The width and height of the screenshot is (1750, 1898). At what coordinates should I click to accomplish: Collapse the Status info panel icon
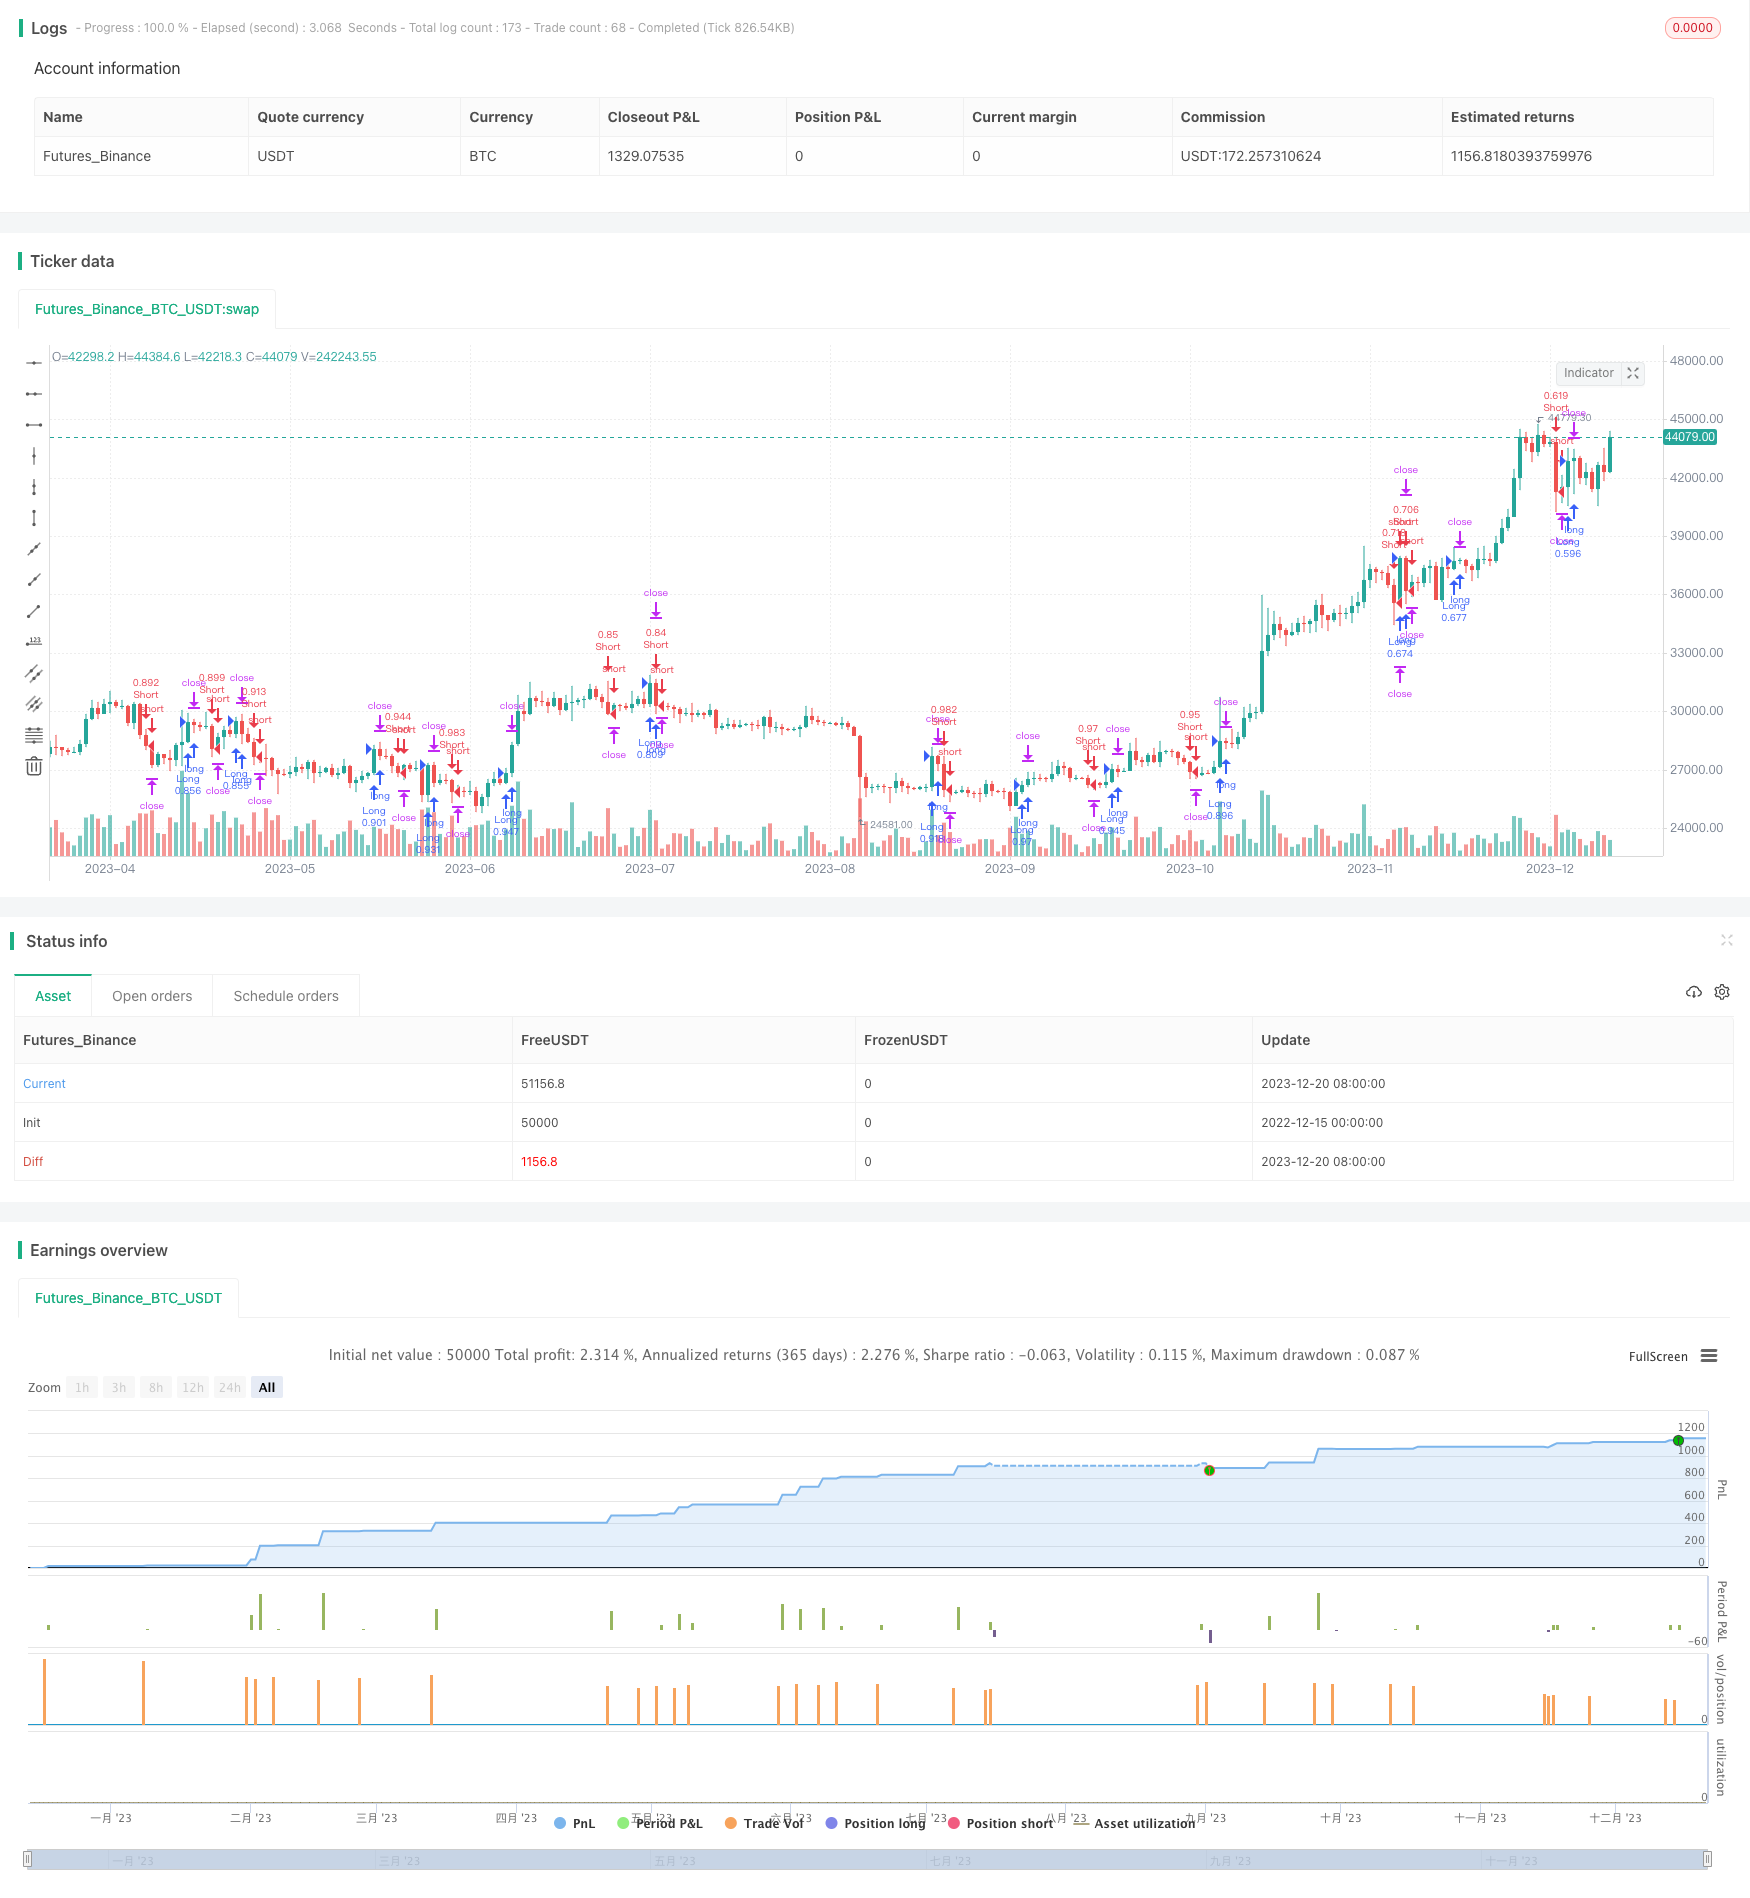1726,940
